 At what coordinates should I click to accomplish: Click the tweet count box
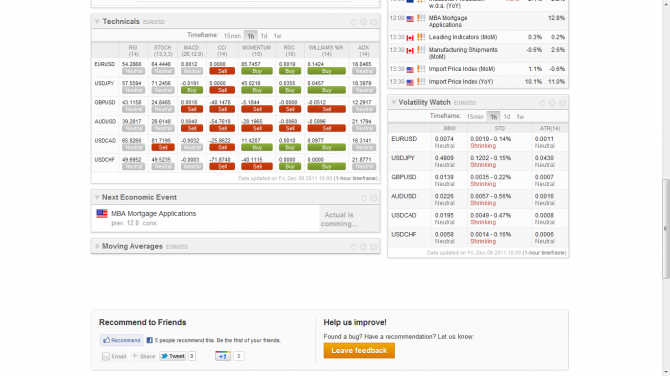[x=192, y=356]
